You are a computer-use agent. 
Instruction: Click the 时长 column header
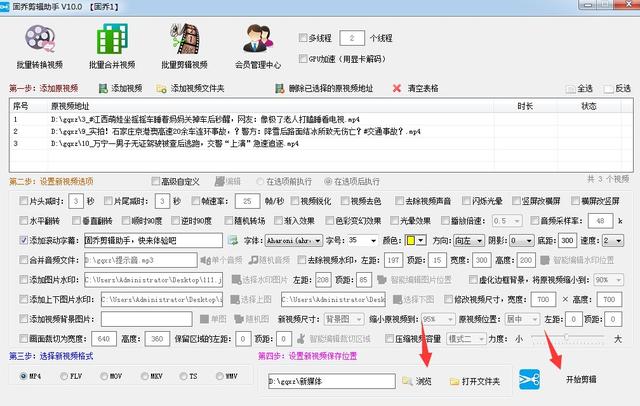525,106
